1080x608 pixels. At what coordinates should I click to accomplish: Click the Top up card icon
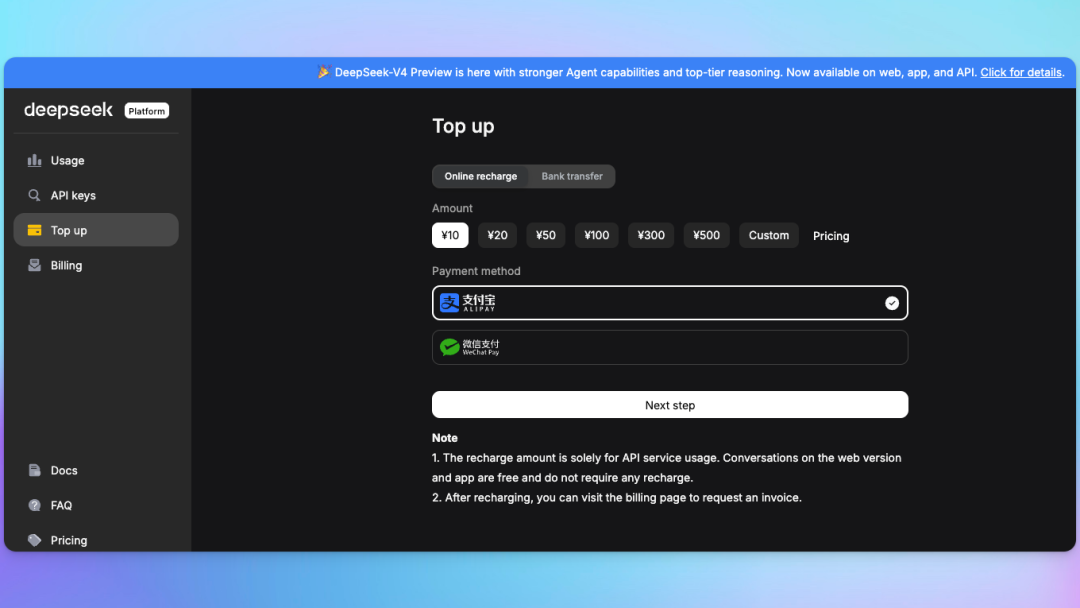pyautogui.click(x=35, y=230)
